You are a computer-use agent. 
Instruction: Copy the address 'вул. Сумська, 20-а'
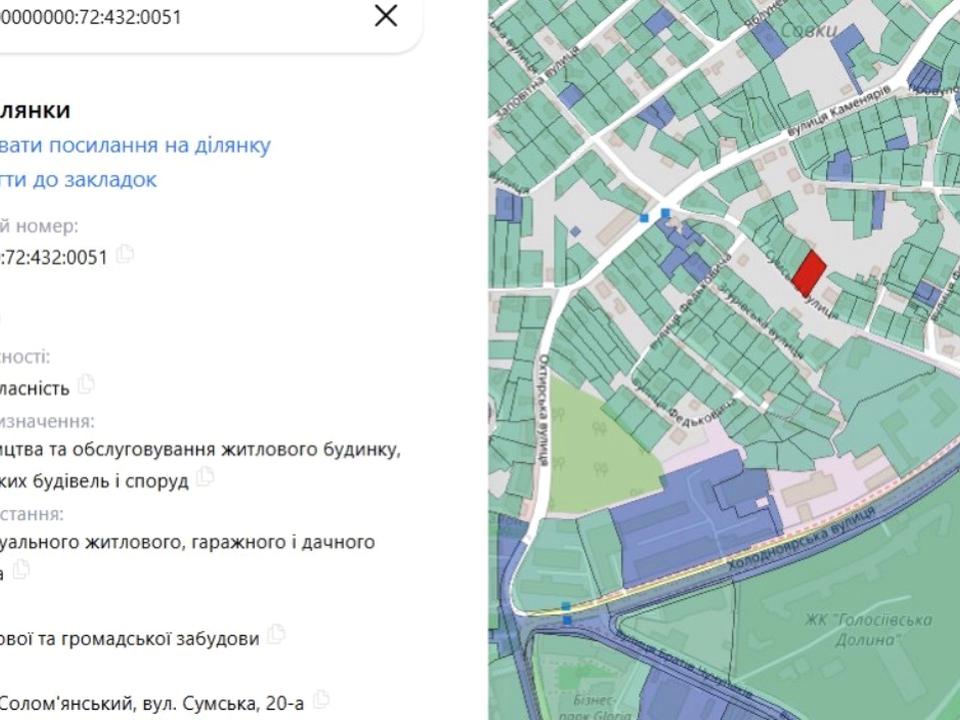320,699
